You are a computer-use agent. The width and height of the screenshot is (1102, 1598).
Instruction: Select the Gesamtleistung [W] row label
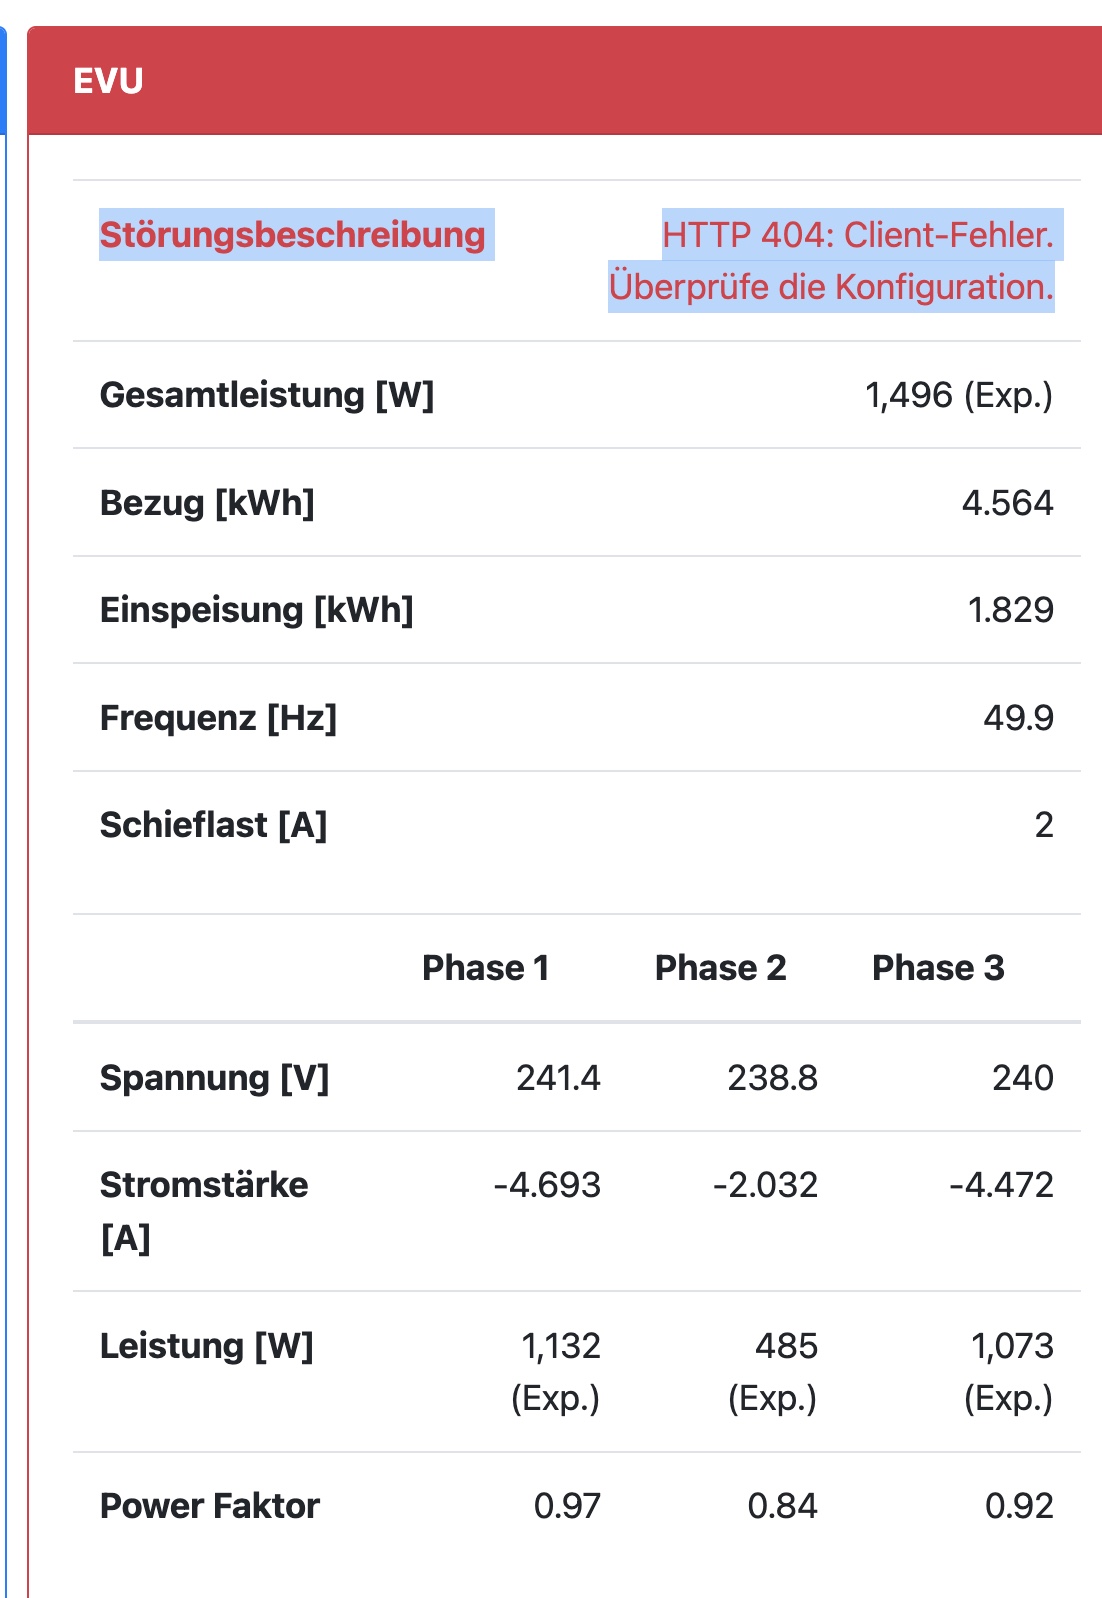pyautogui.click(x=267, y=395)
